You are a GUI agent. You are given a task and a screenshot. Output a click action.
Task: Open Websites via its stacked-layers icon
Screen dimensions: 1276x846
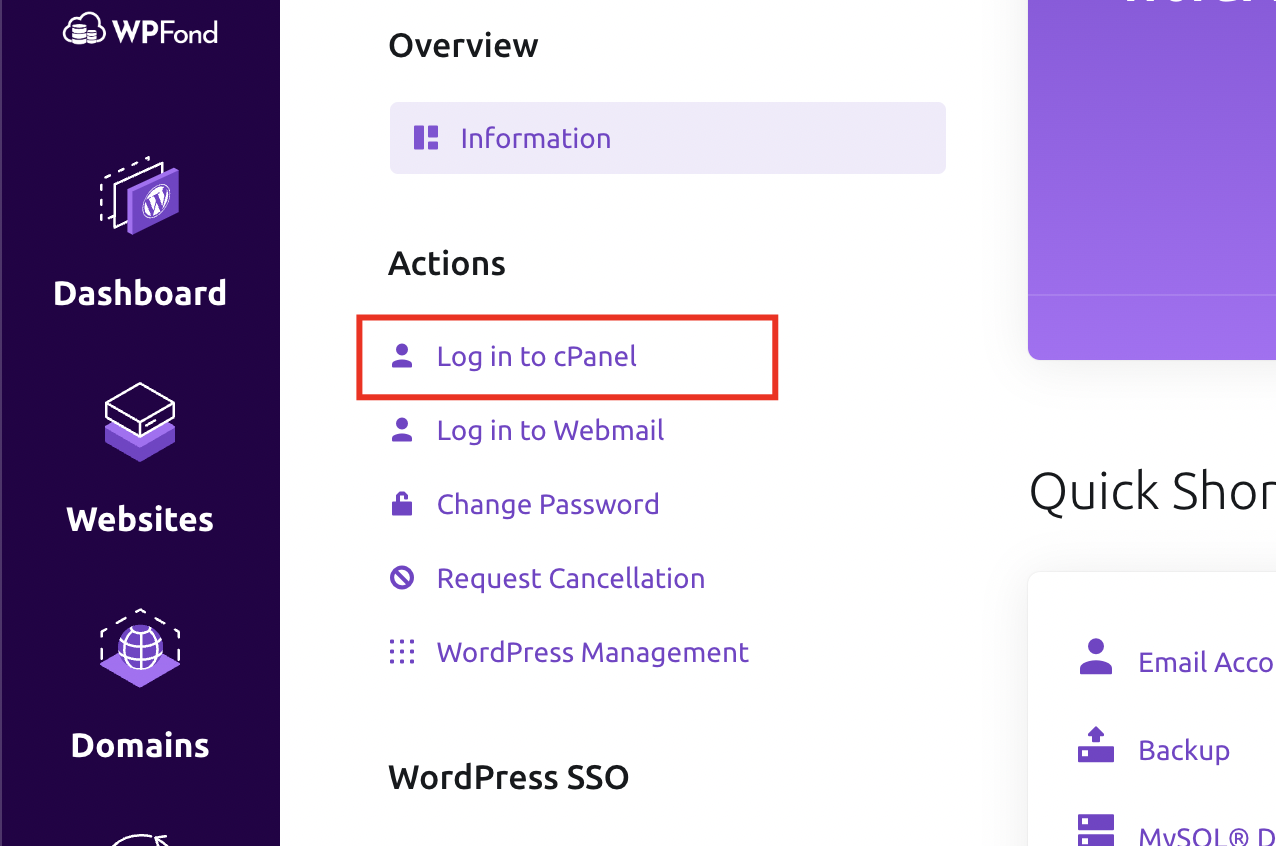(x=140, y=422)
